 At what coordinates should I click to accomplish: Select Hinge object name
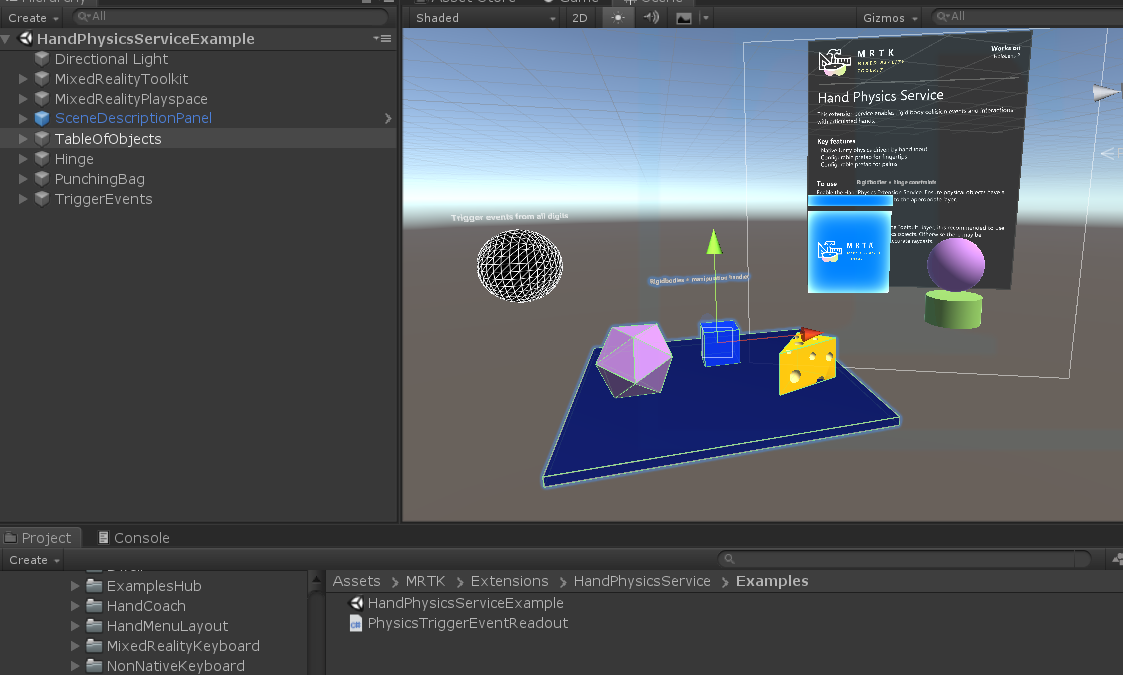coord(74,159)
